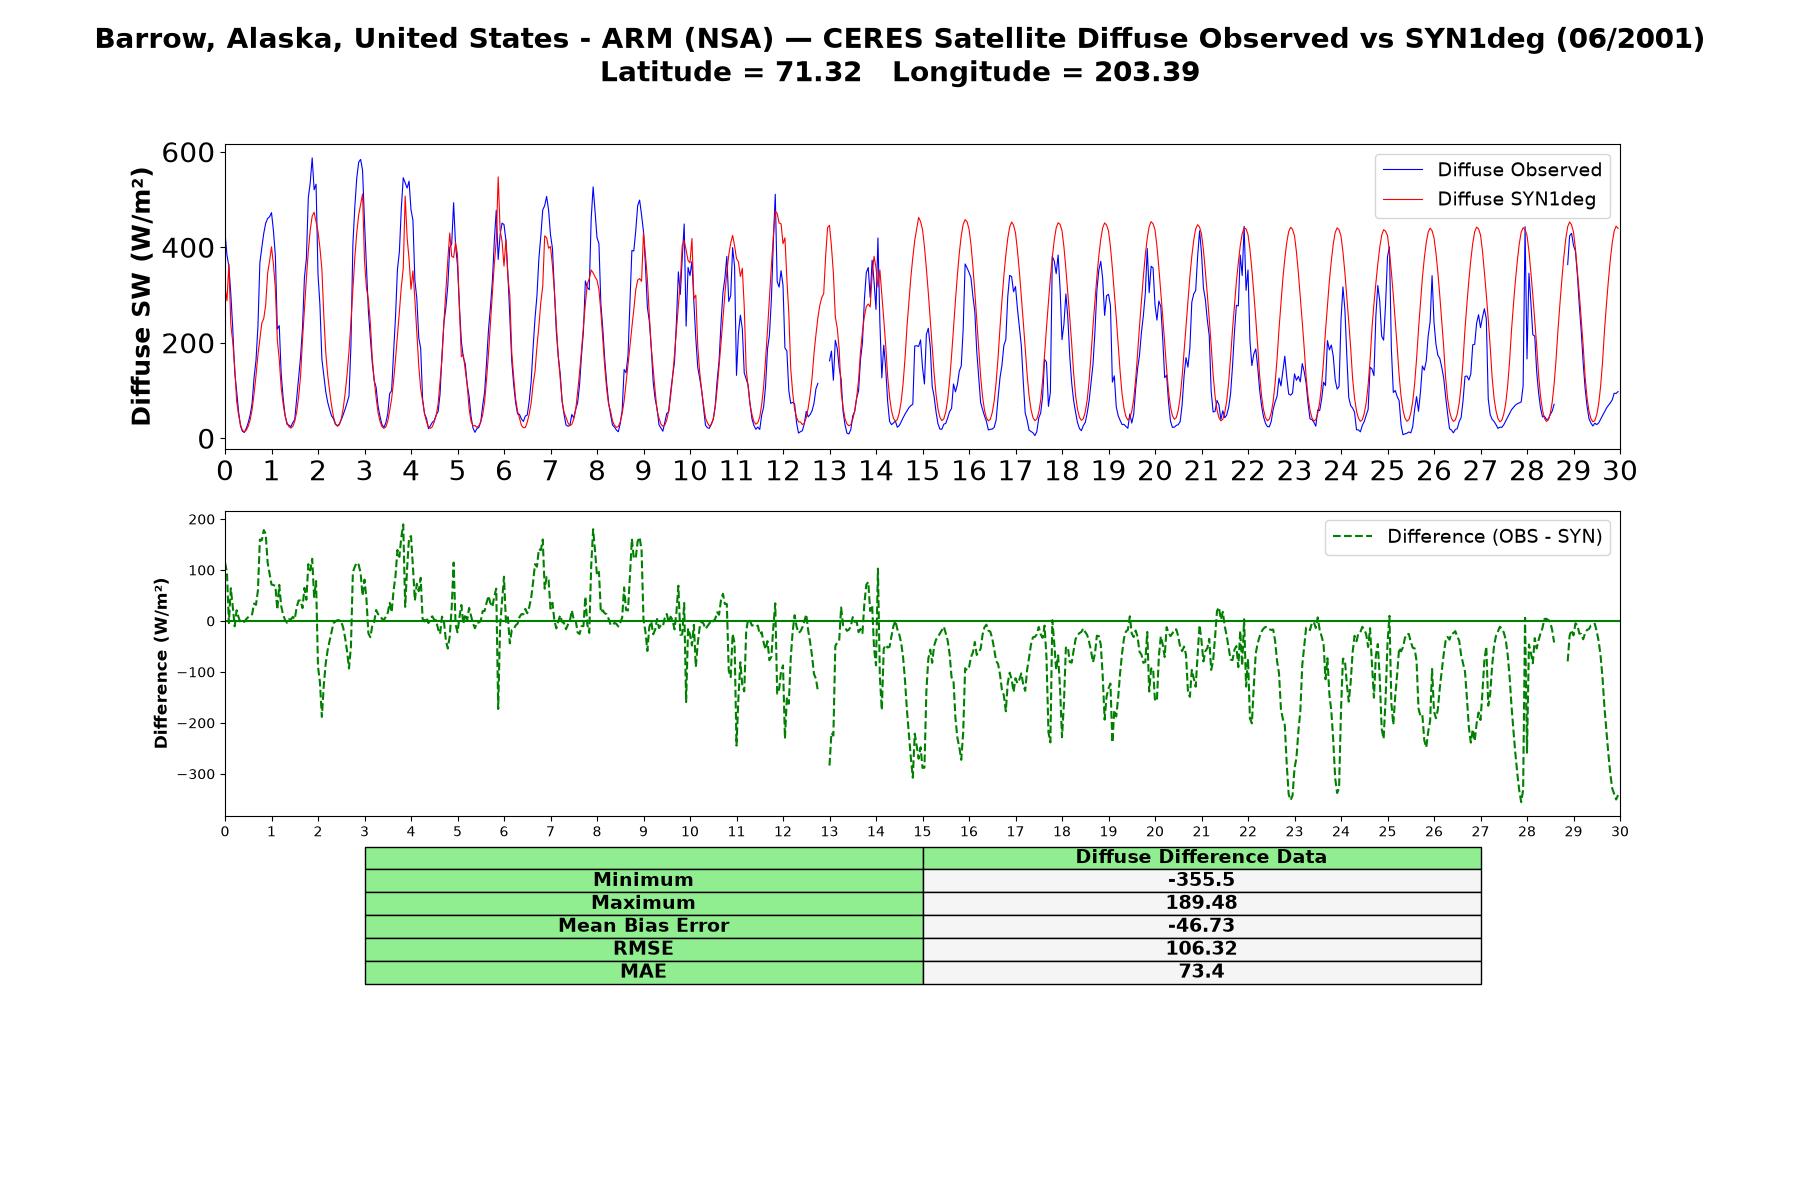
Task: Click the RMSE value 106.32 cell
Action: point(1202,949)
